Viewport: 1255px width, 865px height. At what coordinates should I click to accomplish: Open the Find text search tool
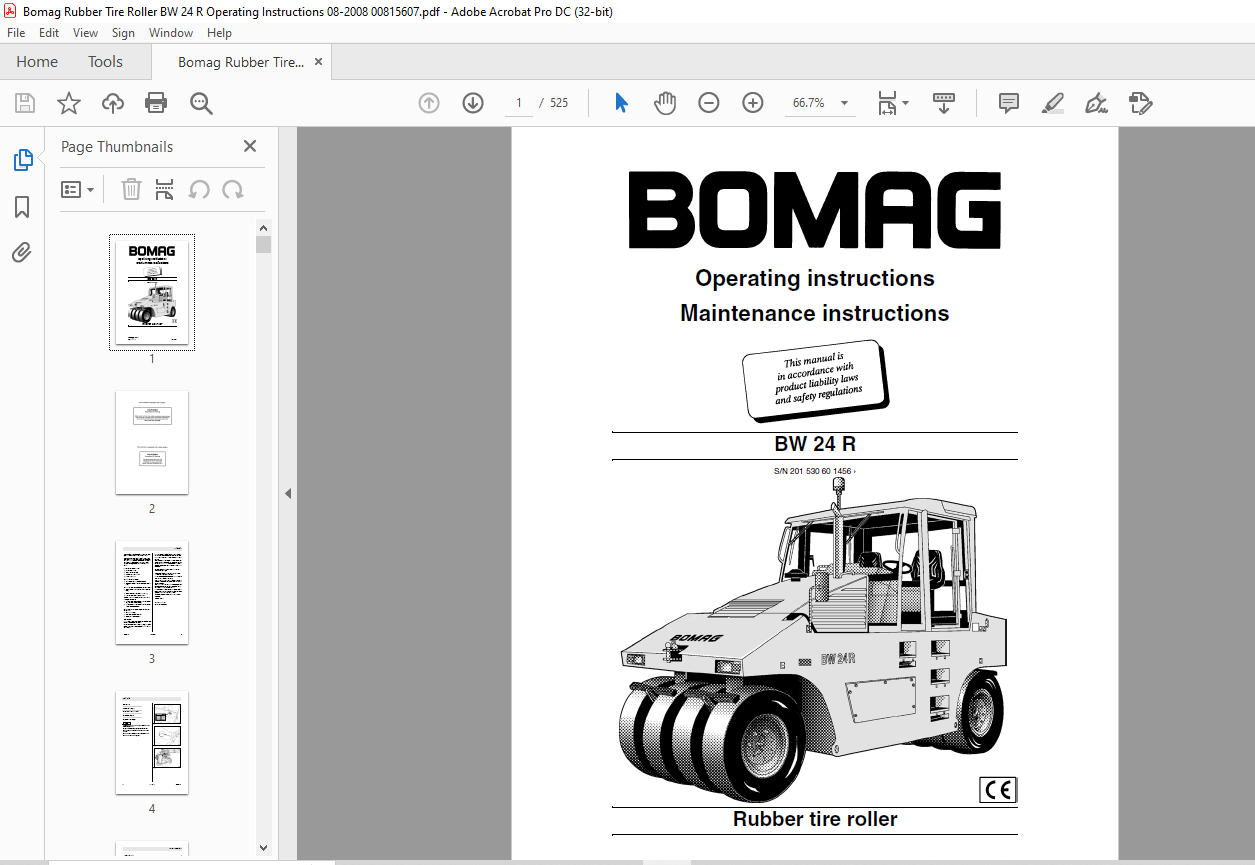[201, 103]
